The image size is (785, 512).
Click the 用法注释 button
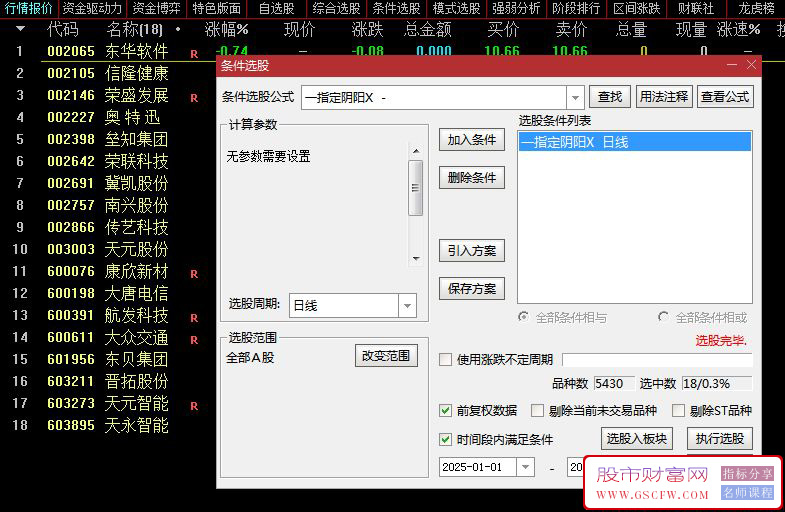(664, 97)
